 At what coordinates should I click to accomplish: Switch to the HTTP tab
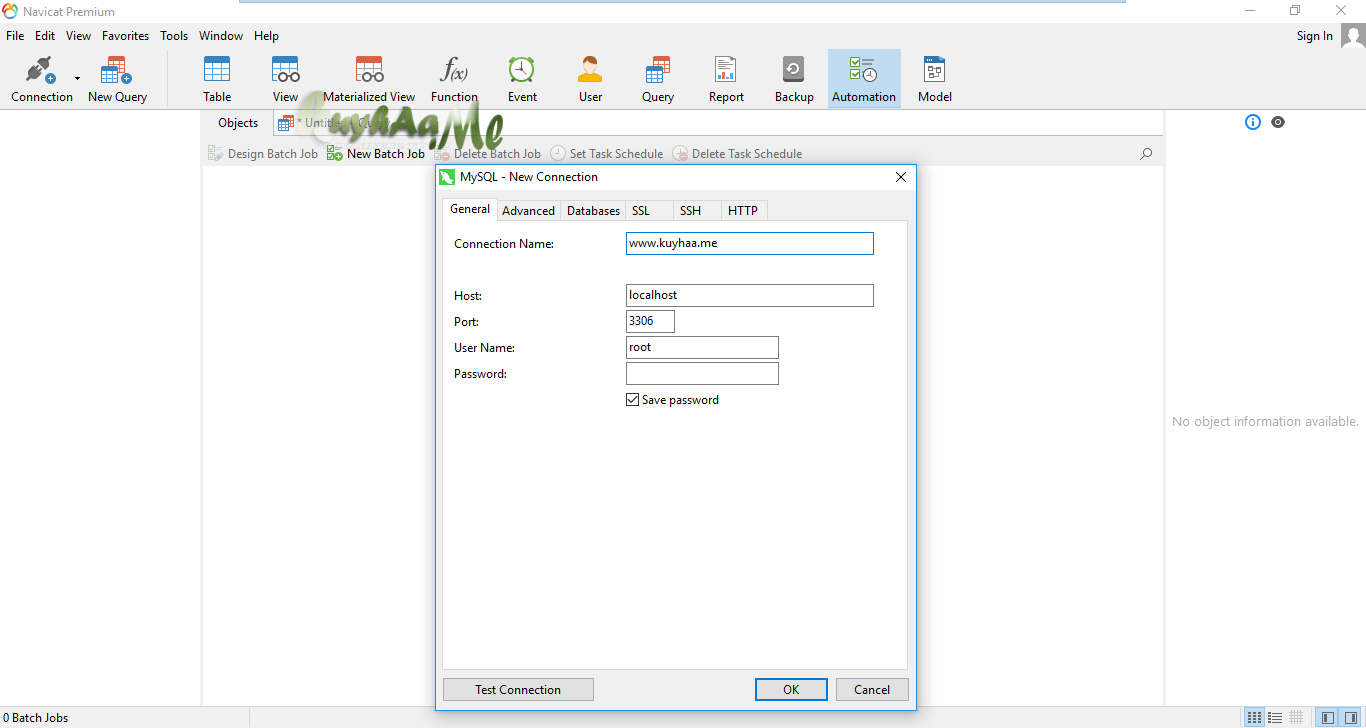tap(743, 211)
